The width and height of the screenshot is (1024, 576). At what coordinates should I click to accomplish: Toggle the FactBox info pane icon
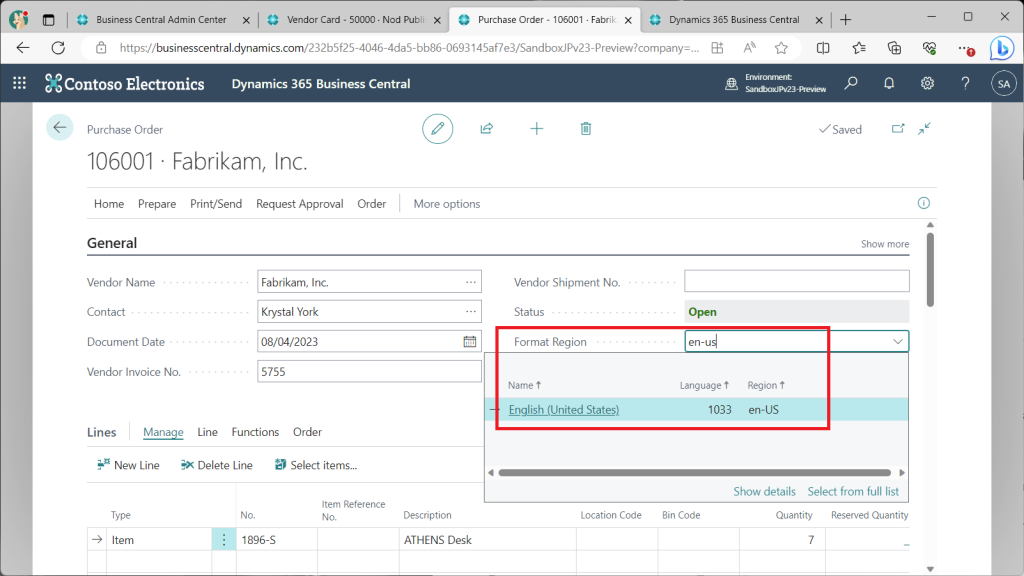[x=923, y=203]
